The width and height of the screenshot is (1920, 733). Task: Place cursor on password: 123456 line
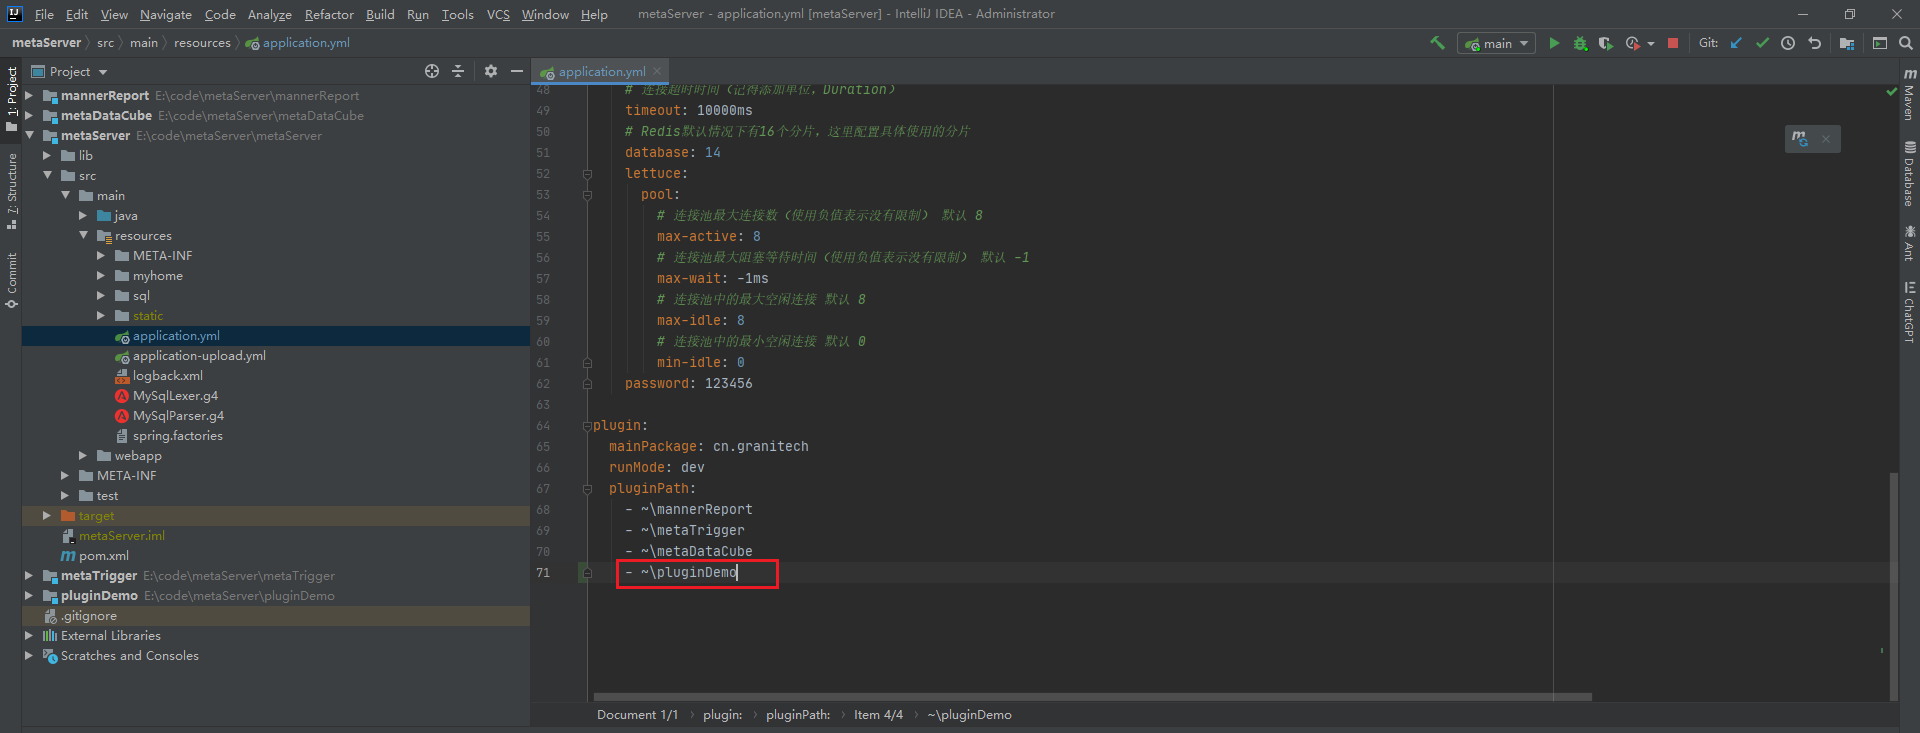[x=688, y=384]
